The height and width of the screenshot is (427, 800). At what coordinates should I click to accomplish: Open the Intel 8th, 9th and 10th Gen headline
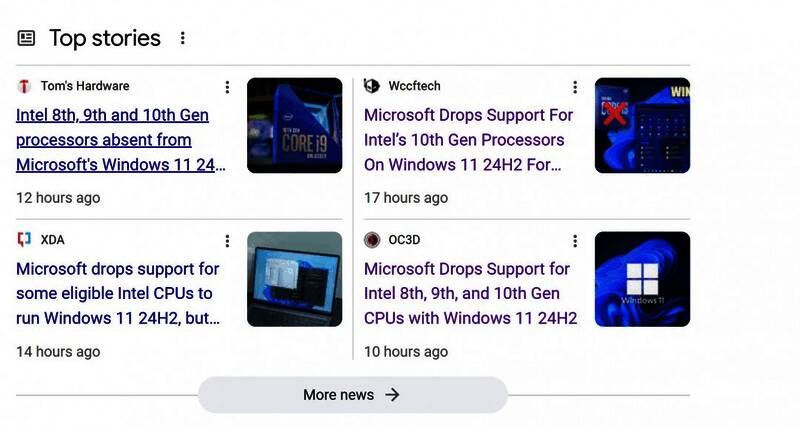pyautogui.click(x=121, y=140)
